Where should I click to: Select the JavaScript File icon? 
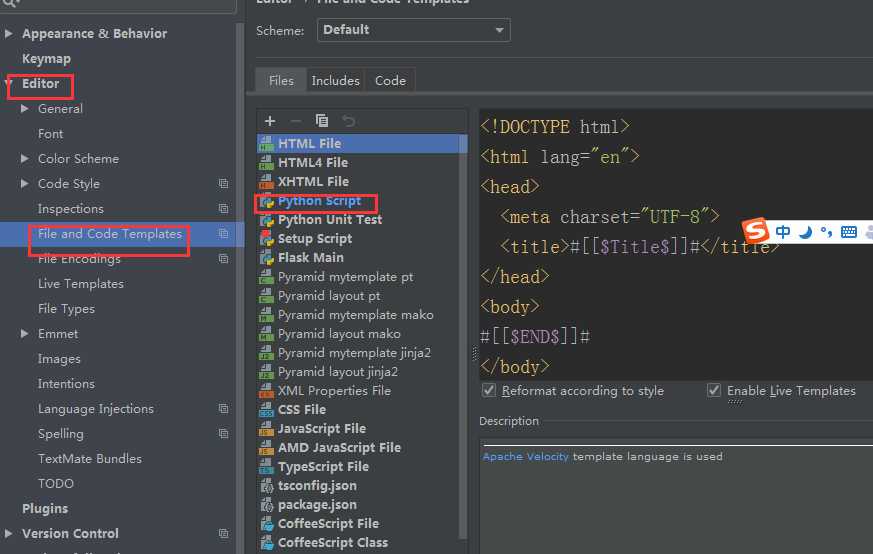coord(267,429)
